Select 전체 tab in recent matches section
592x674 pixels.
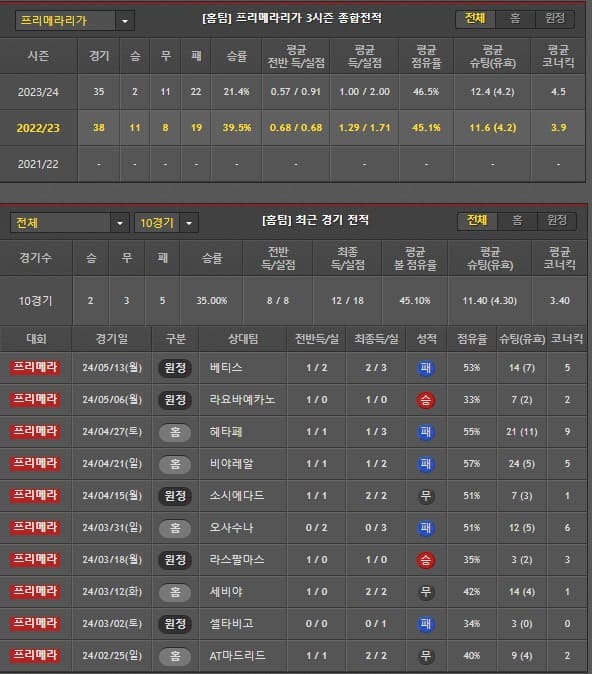point(477,221)
